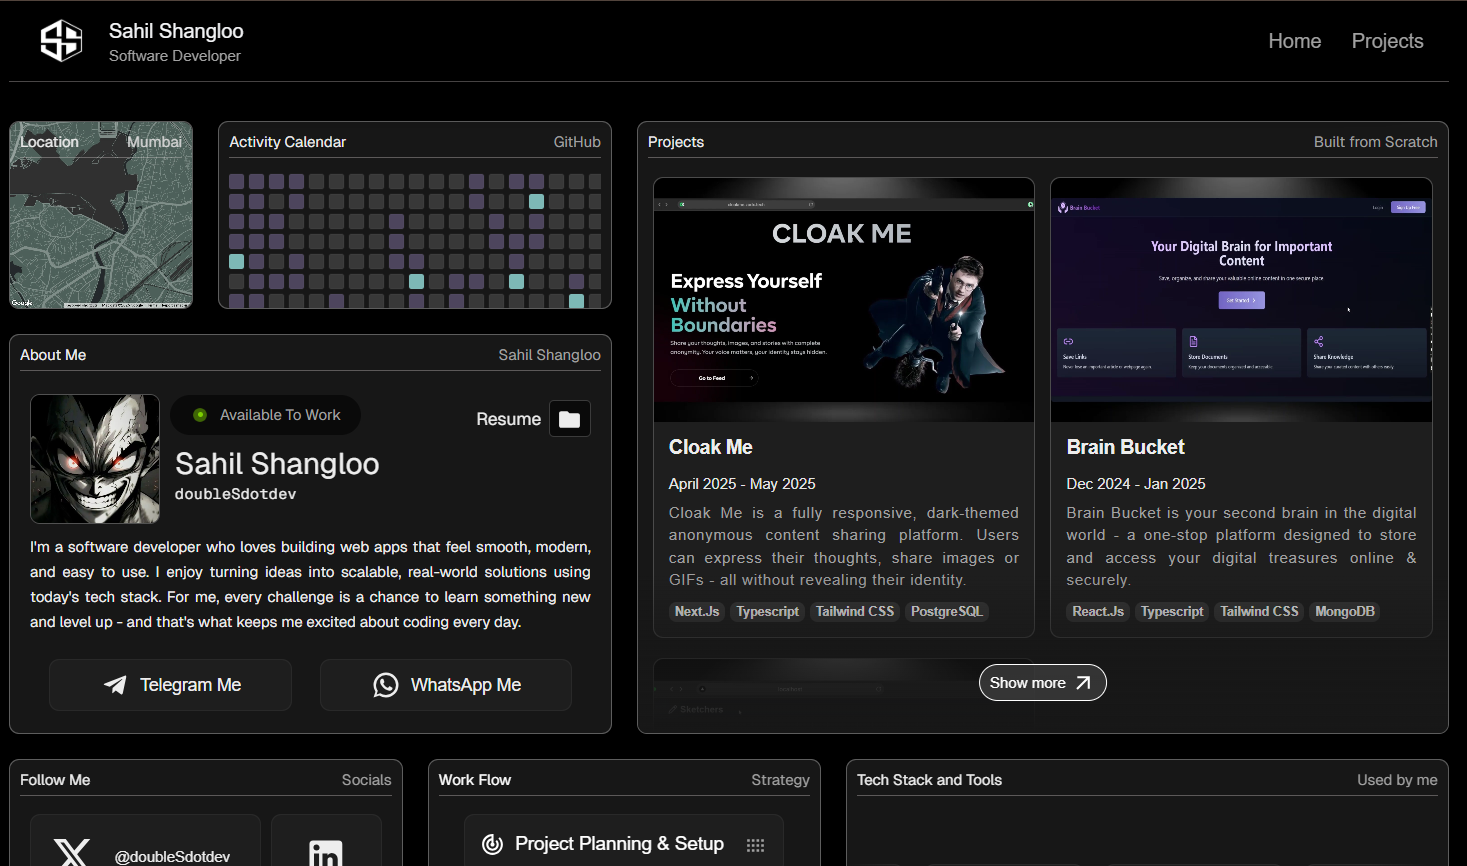The image size is (1467, 866).
Task: Click the Sahil Shangloo profile avatar
Action: [95, 459]
